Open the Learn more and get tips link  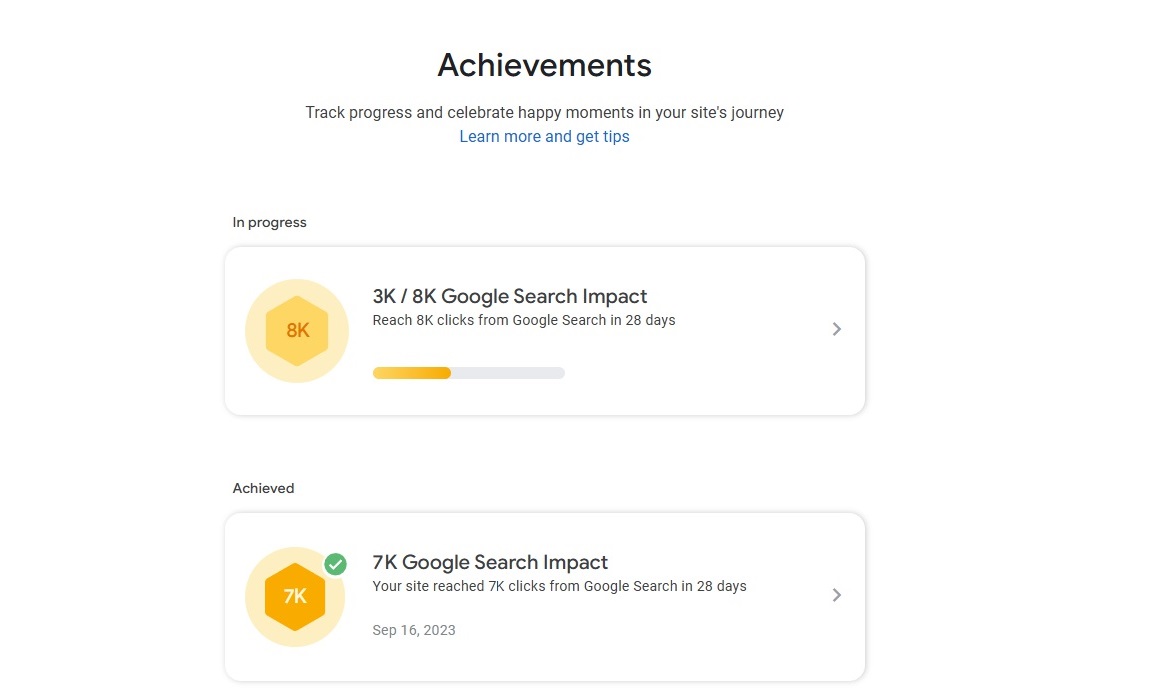[544, 136]
